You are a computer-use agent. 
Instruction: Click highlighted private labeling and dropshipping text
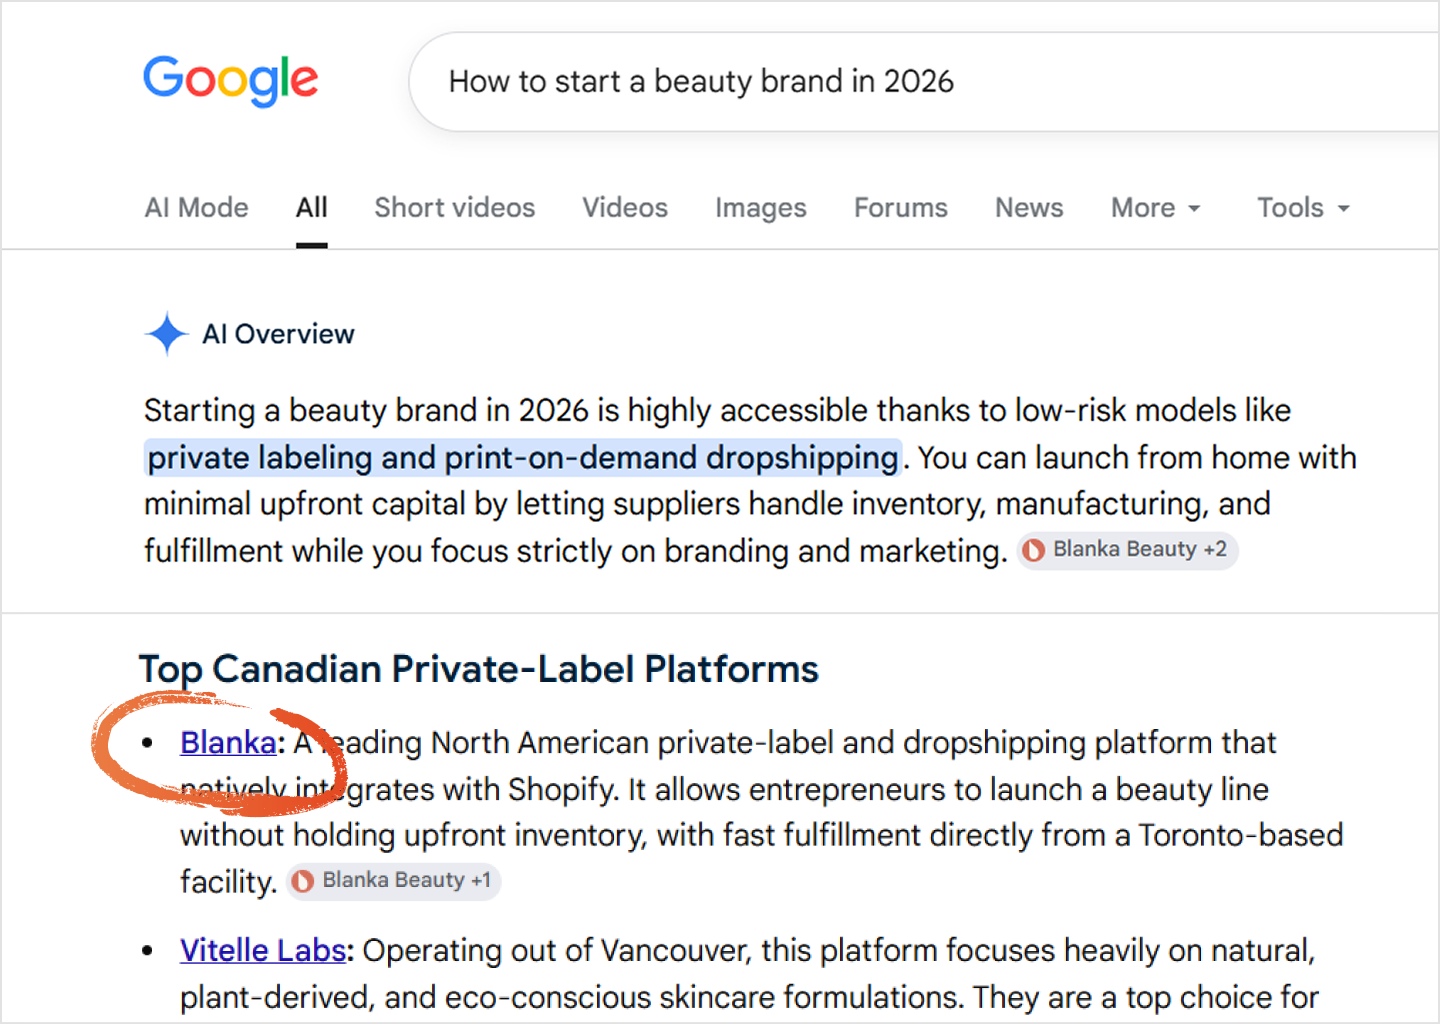click(x=523, y=458)
